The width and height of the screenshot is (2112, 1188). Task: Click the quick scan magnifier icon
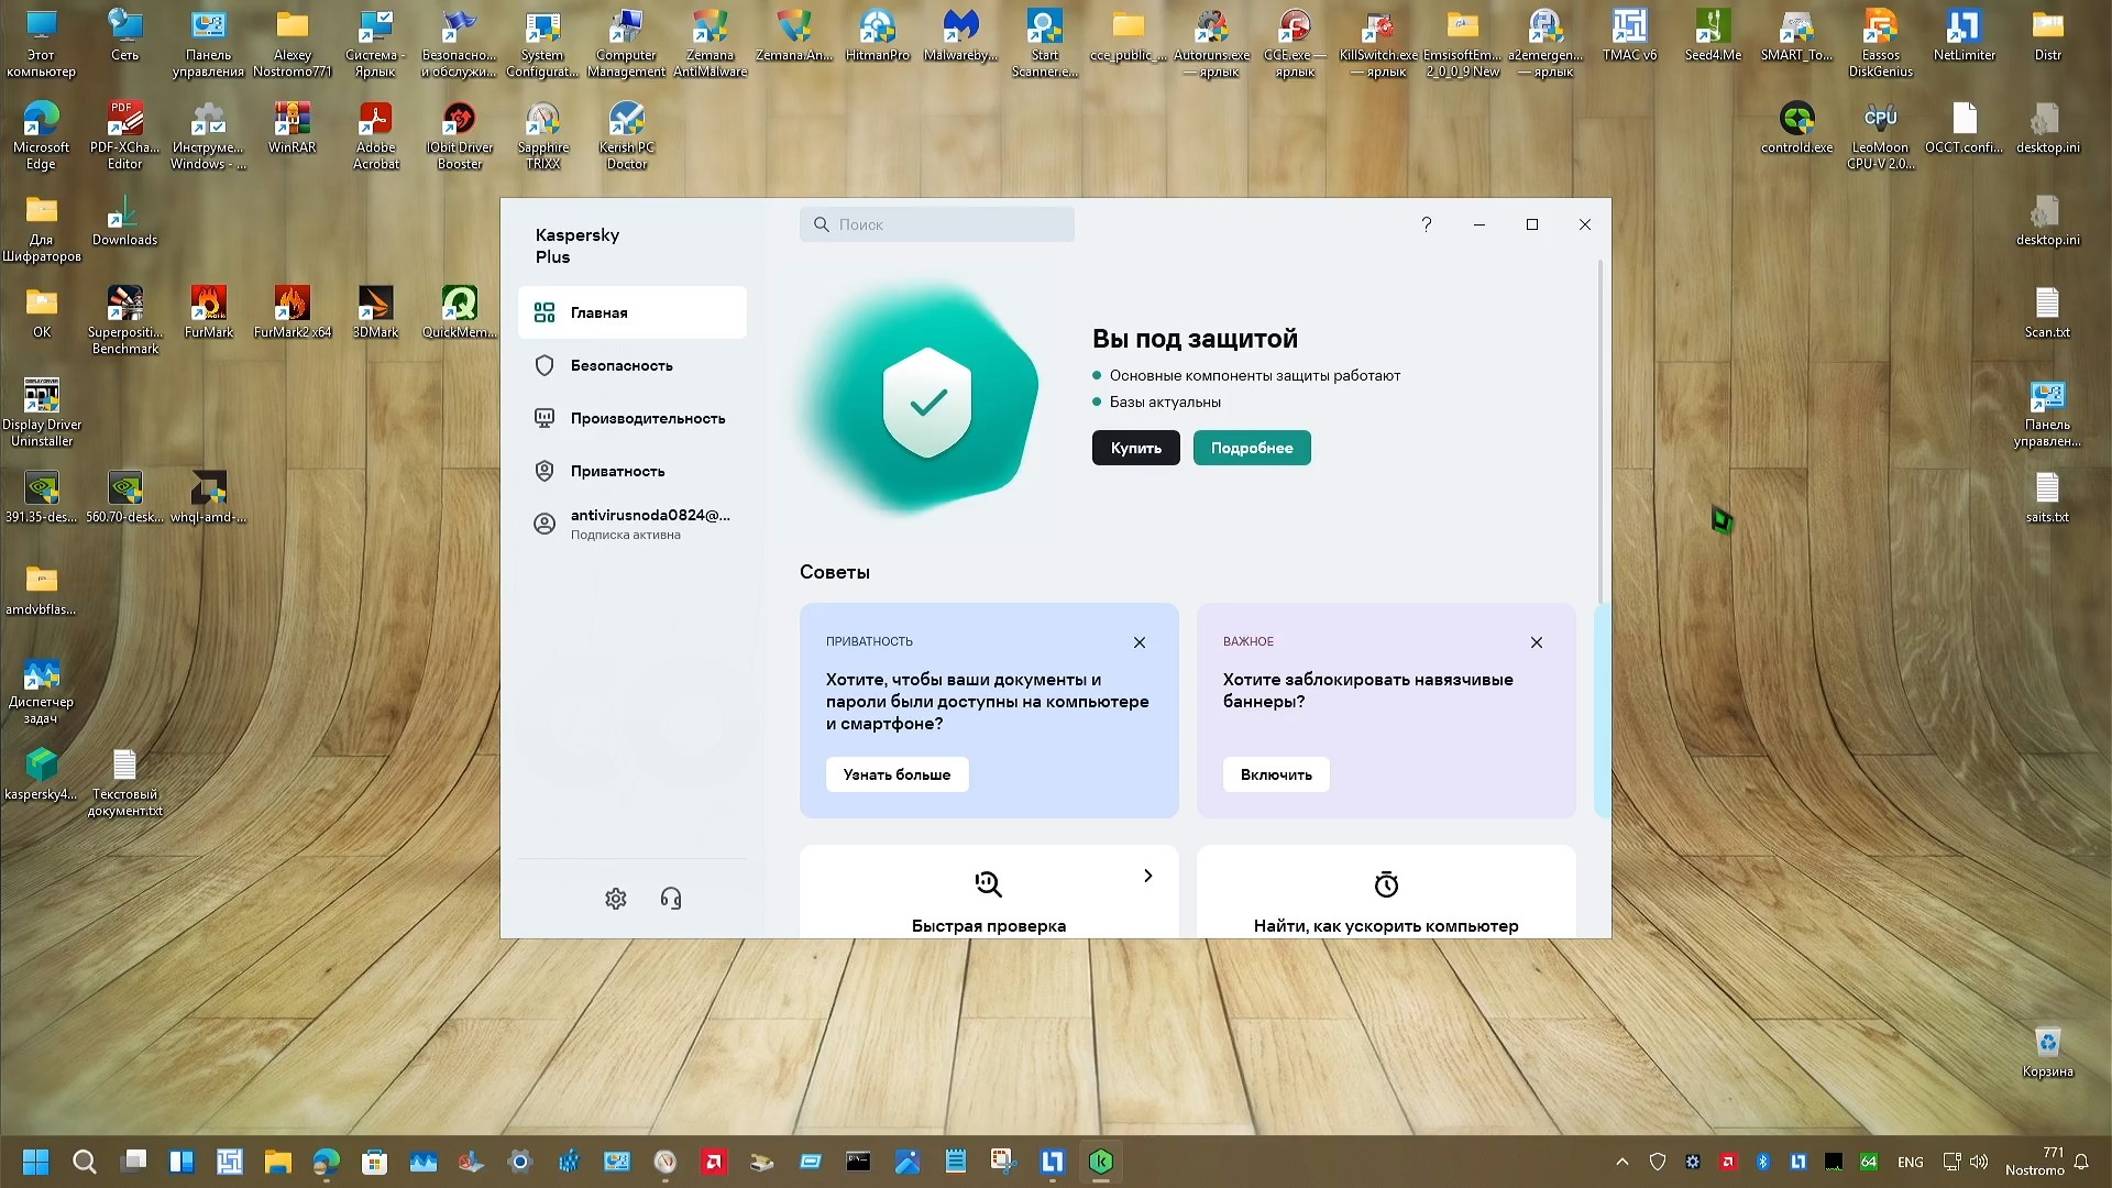click(988, 884)
